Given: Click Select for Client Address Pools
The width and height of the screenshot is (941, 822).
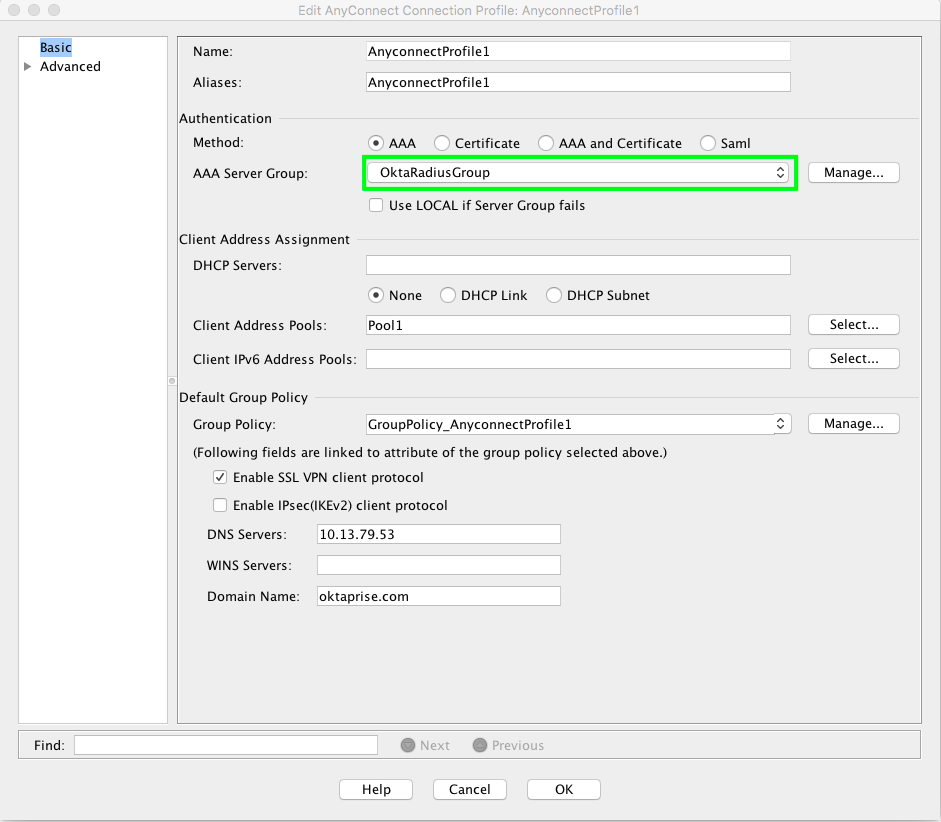Looking at the screenshot, I should (x=853, y=325).
